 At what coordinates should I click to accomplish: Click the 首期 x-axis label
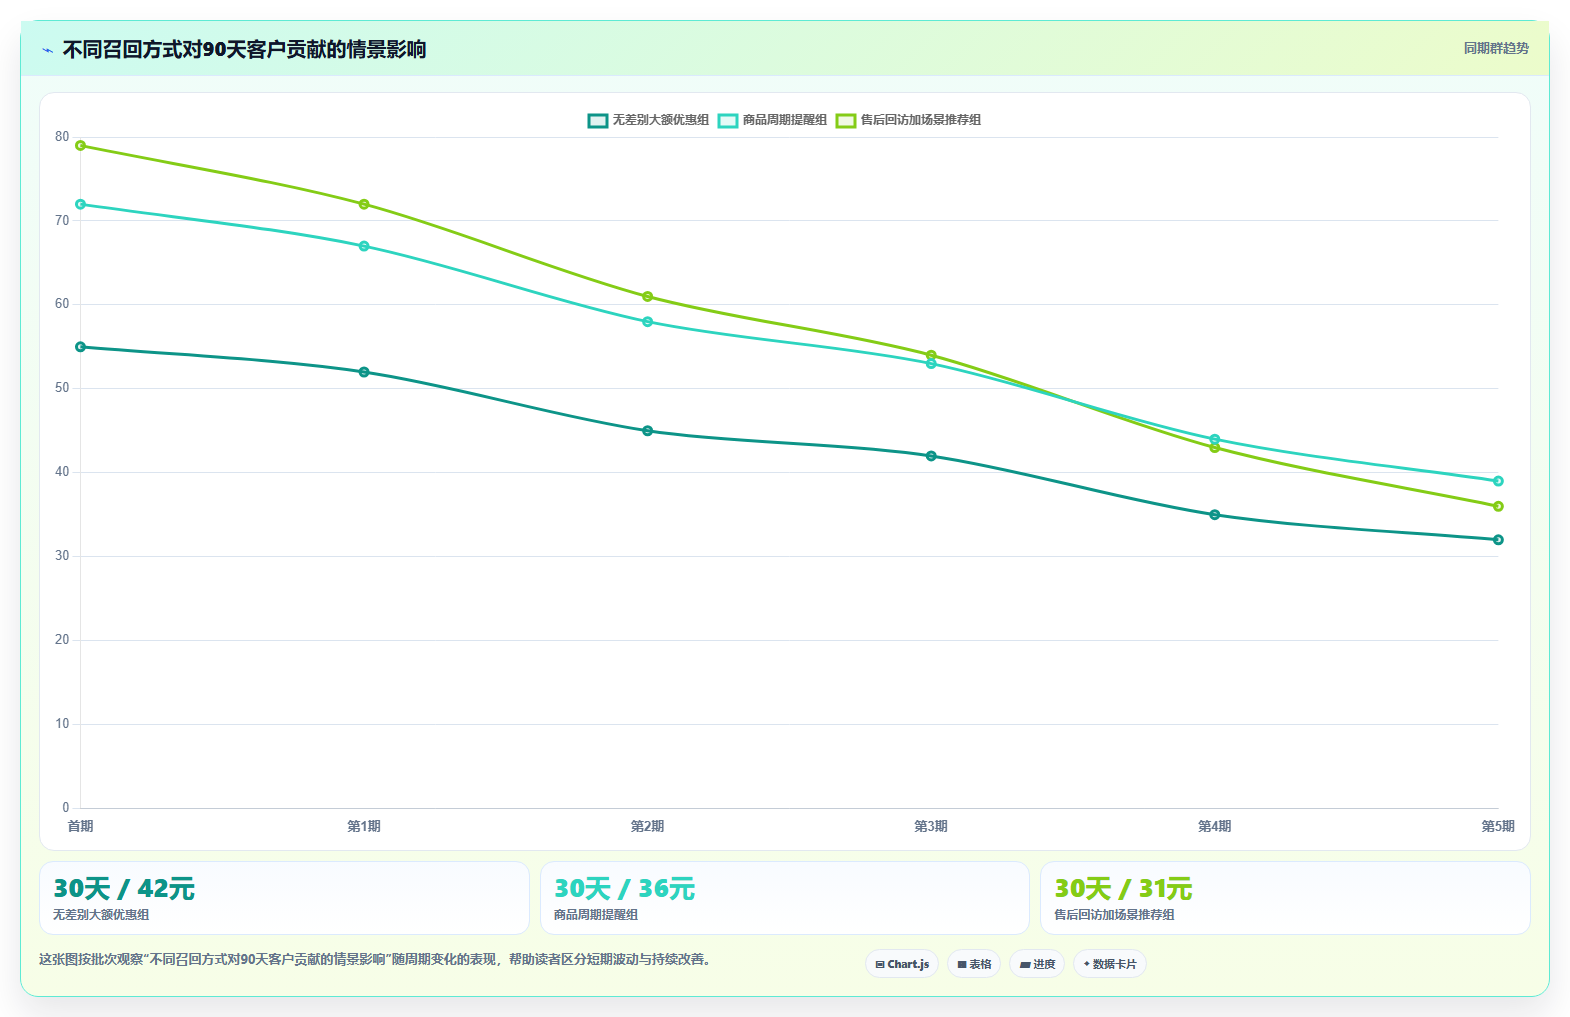80,826
